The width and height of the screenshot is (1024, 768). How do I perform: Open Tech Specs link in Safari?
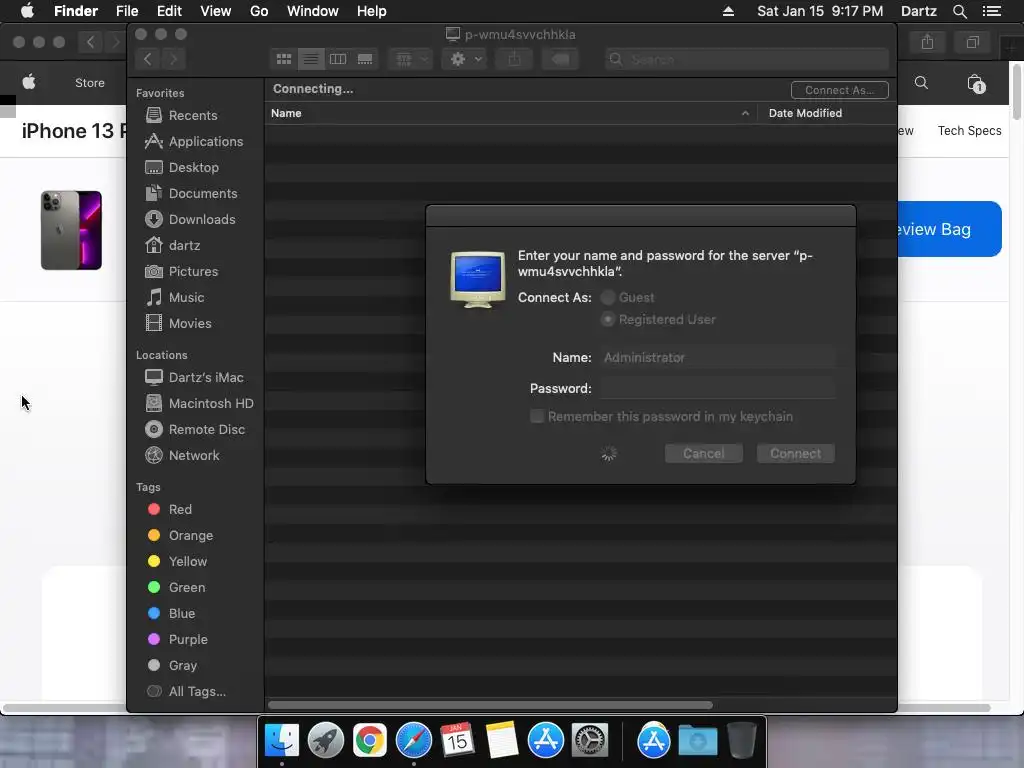click(969, 131)
